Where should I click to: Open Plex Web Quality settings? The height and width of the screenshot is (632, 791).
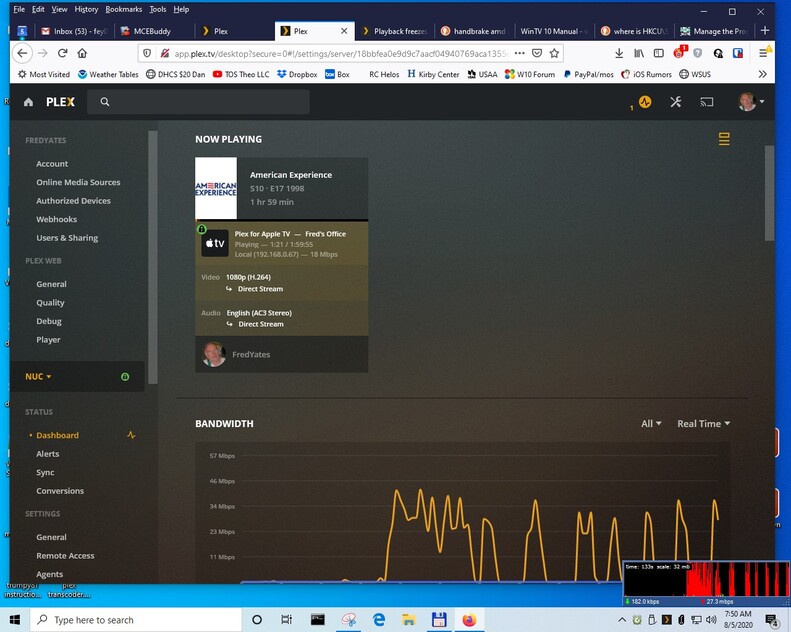pyautogui.click(x=50, y=303)
